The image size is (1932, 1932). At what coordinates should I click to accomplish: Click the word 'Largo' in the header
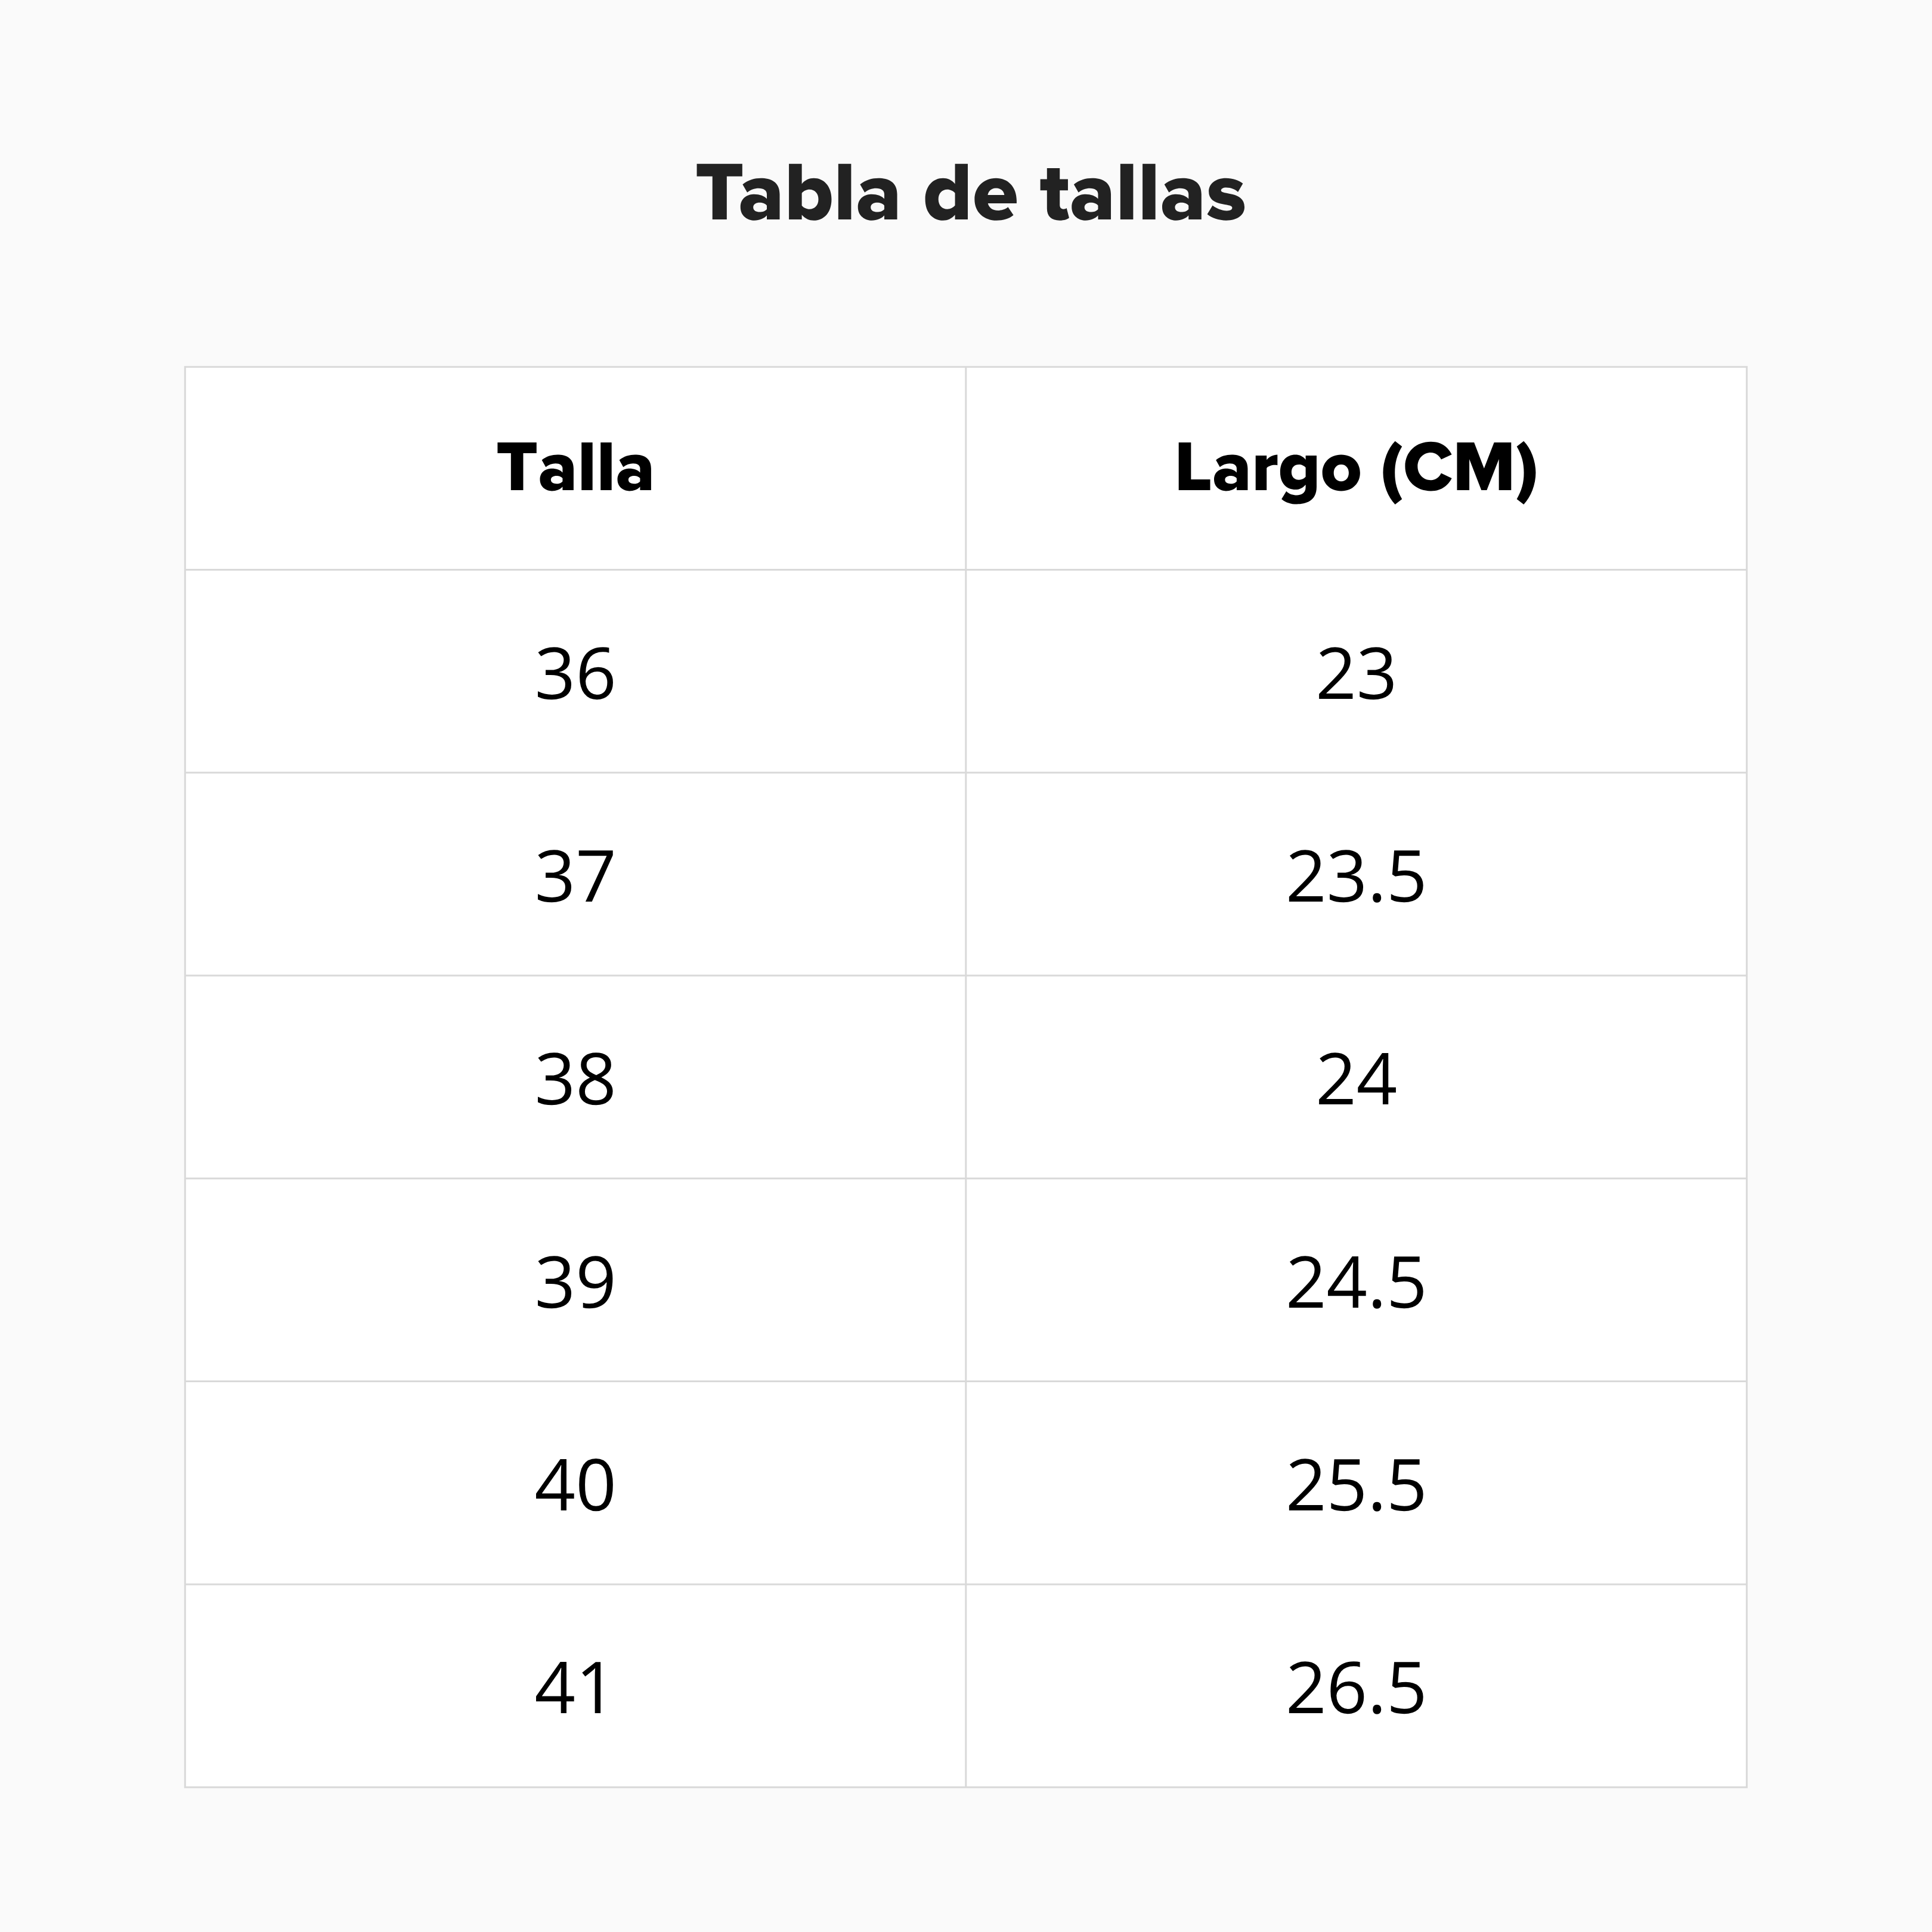click(1267, 468)
